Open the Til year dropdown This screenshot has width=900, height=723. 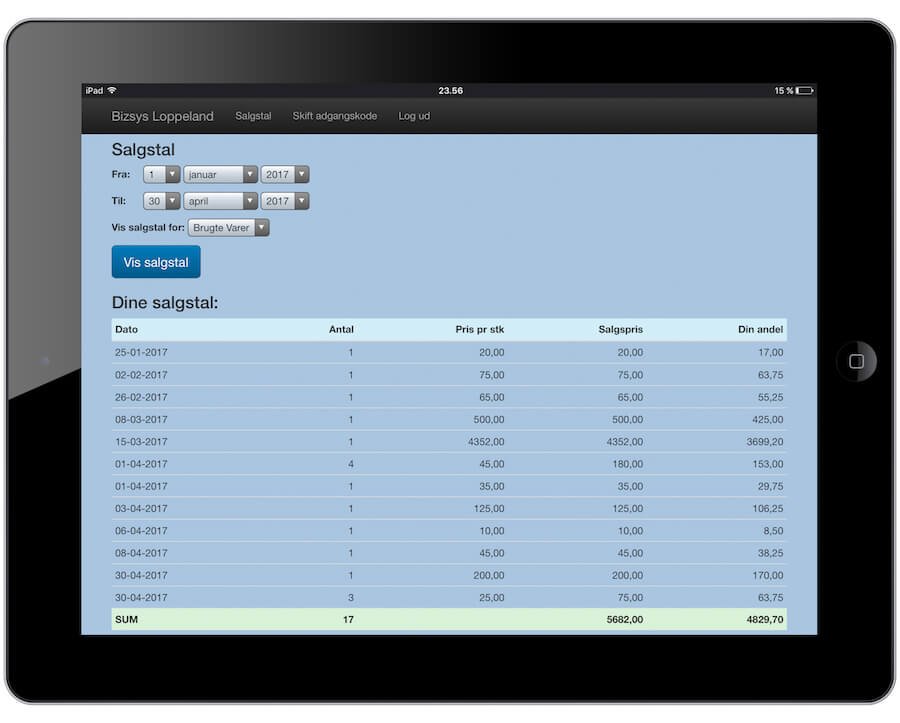tap(285, 201)
